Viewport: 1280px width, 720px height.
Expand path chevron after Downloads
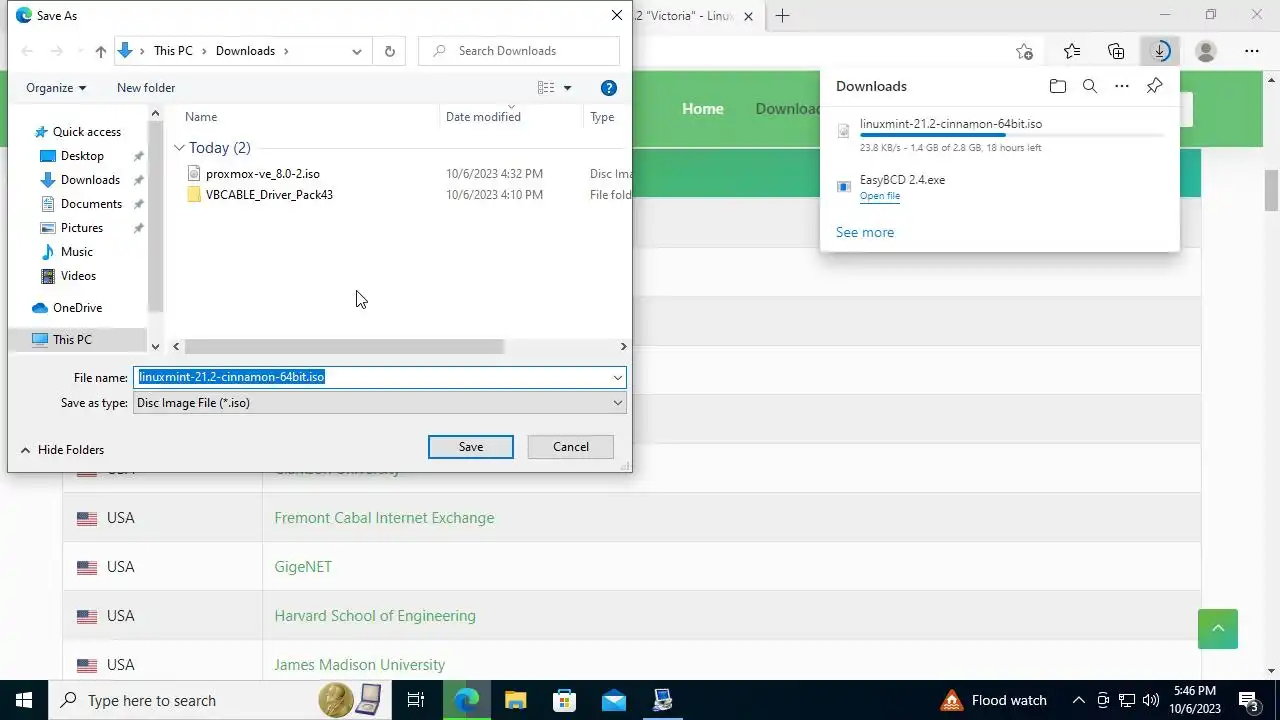286,51
